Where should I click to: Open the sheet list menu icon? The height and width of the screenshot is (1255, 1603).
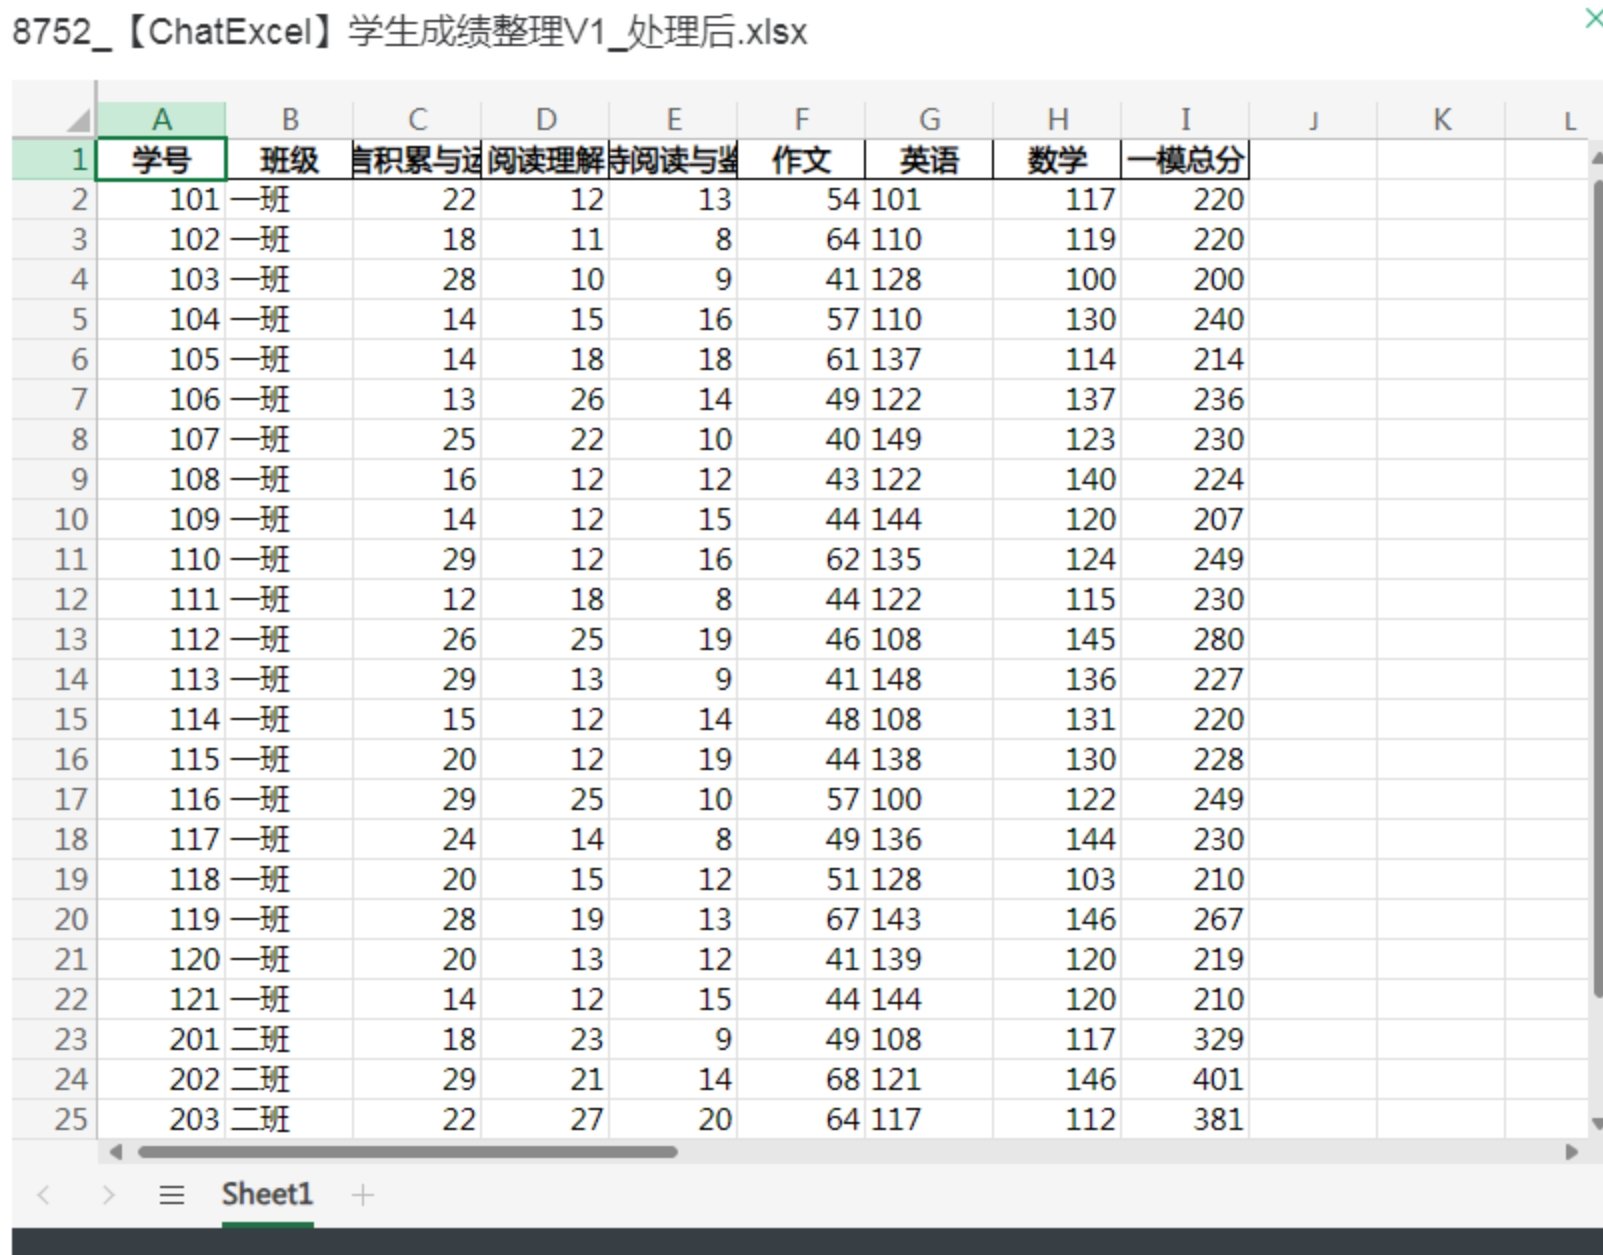point(172,1194)
